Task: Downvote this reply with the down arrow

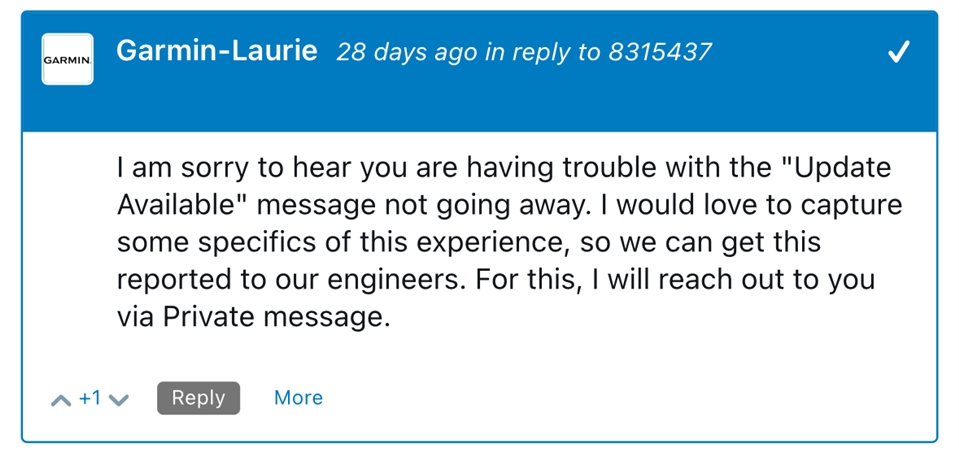Action: pyautogui.click(x=119, y=400)
